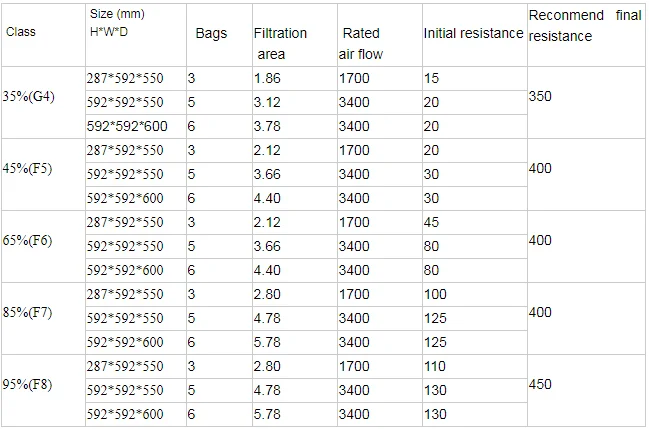Viewport: 649px width, 429px height.
Task: Click the 1.86 filtration area value
Action: 267,77
